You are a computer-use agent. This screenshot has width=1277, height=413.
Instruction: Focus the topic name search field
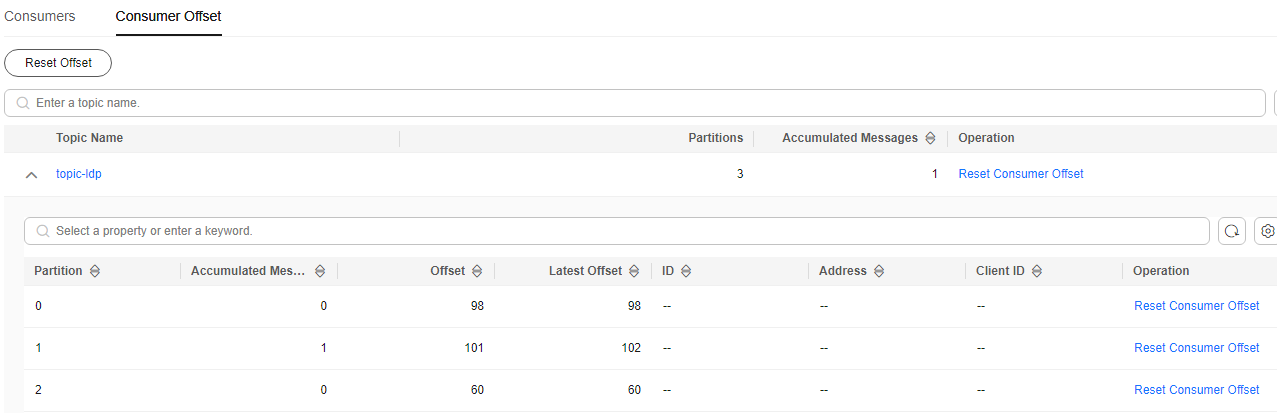coord(635,103)
